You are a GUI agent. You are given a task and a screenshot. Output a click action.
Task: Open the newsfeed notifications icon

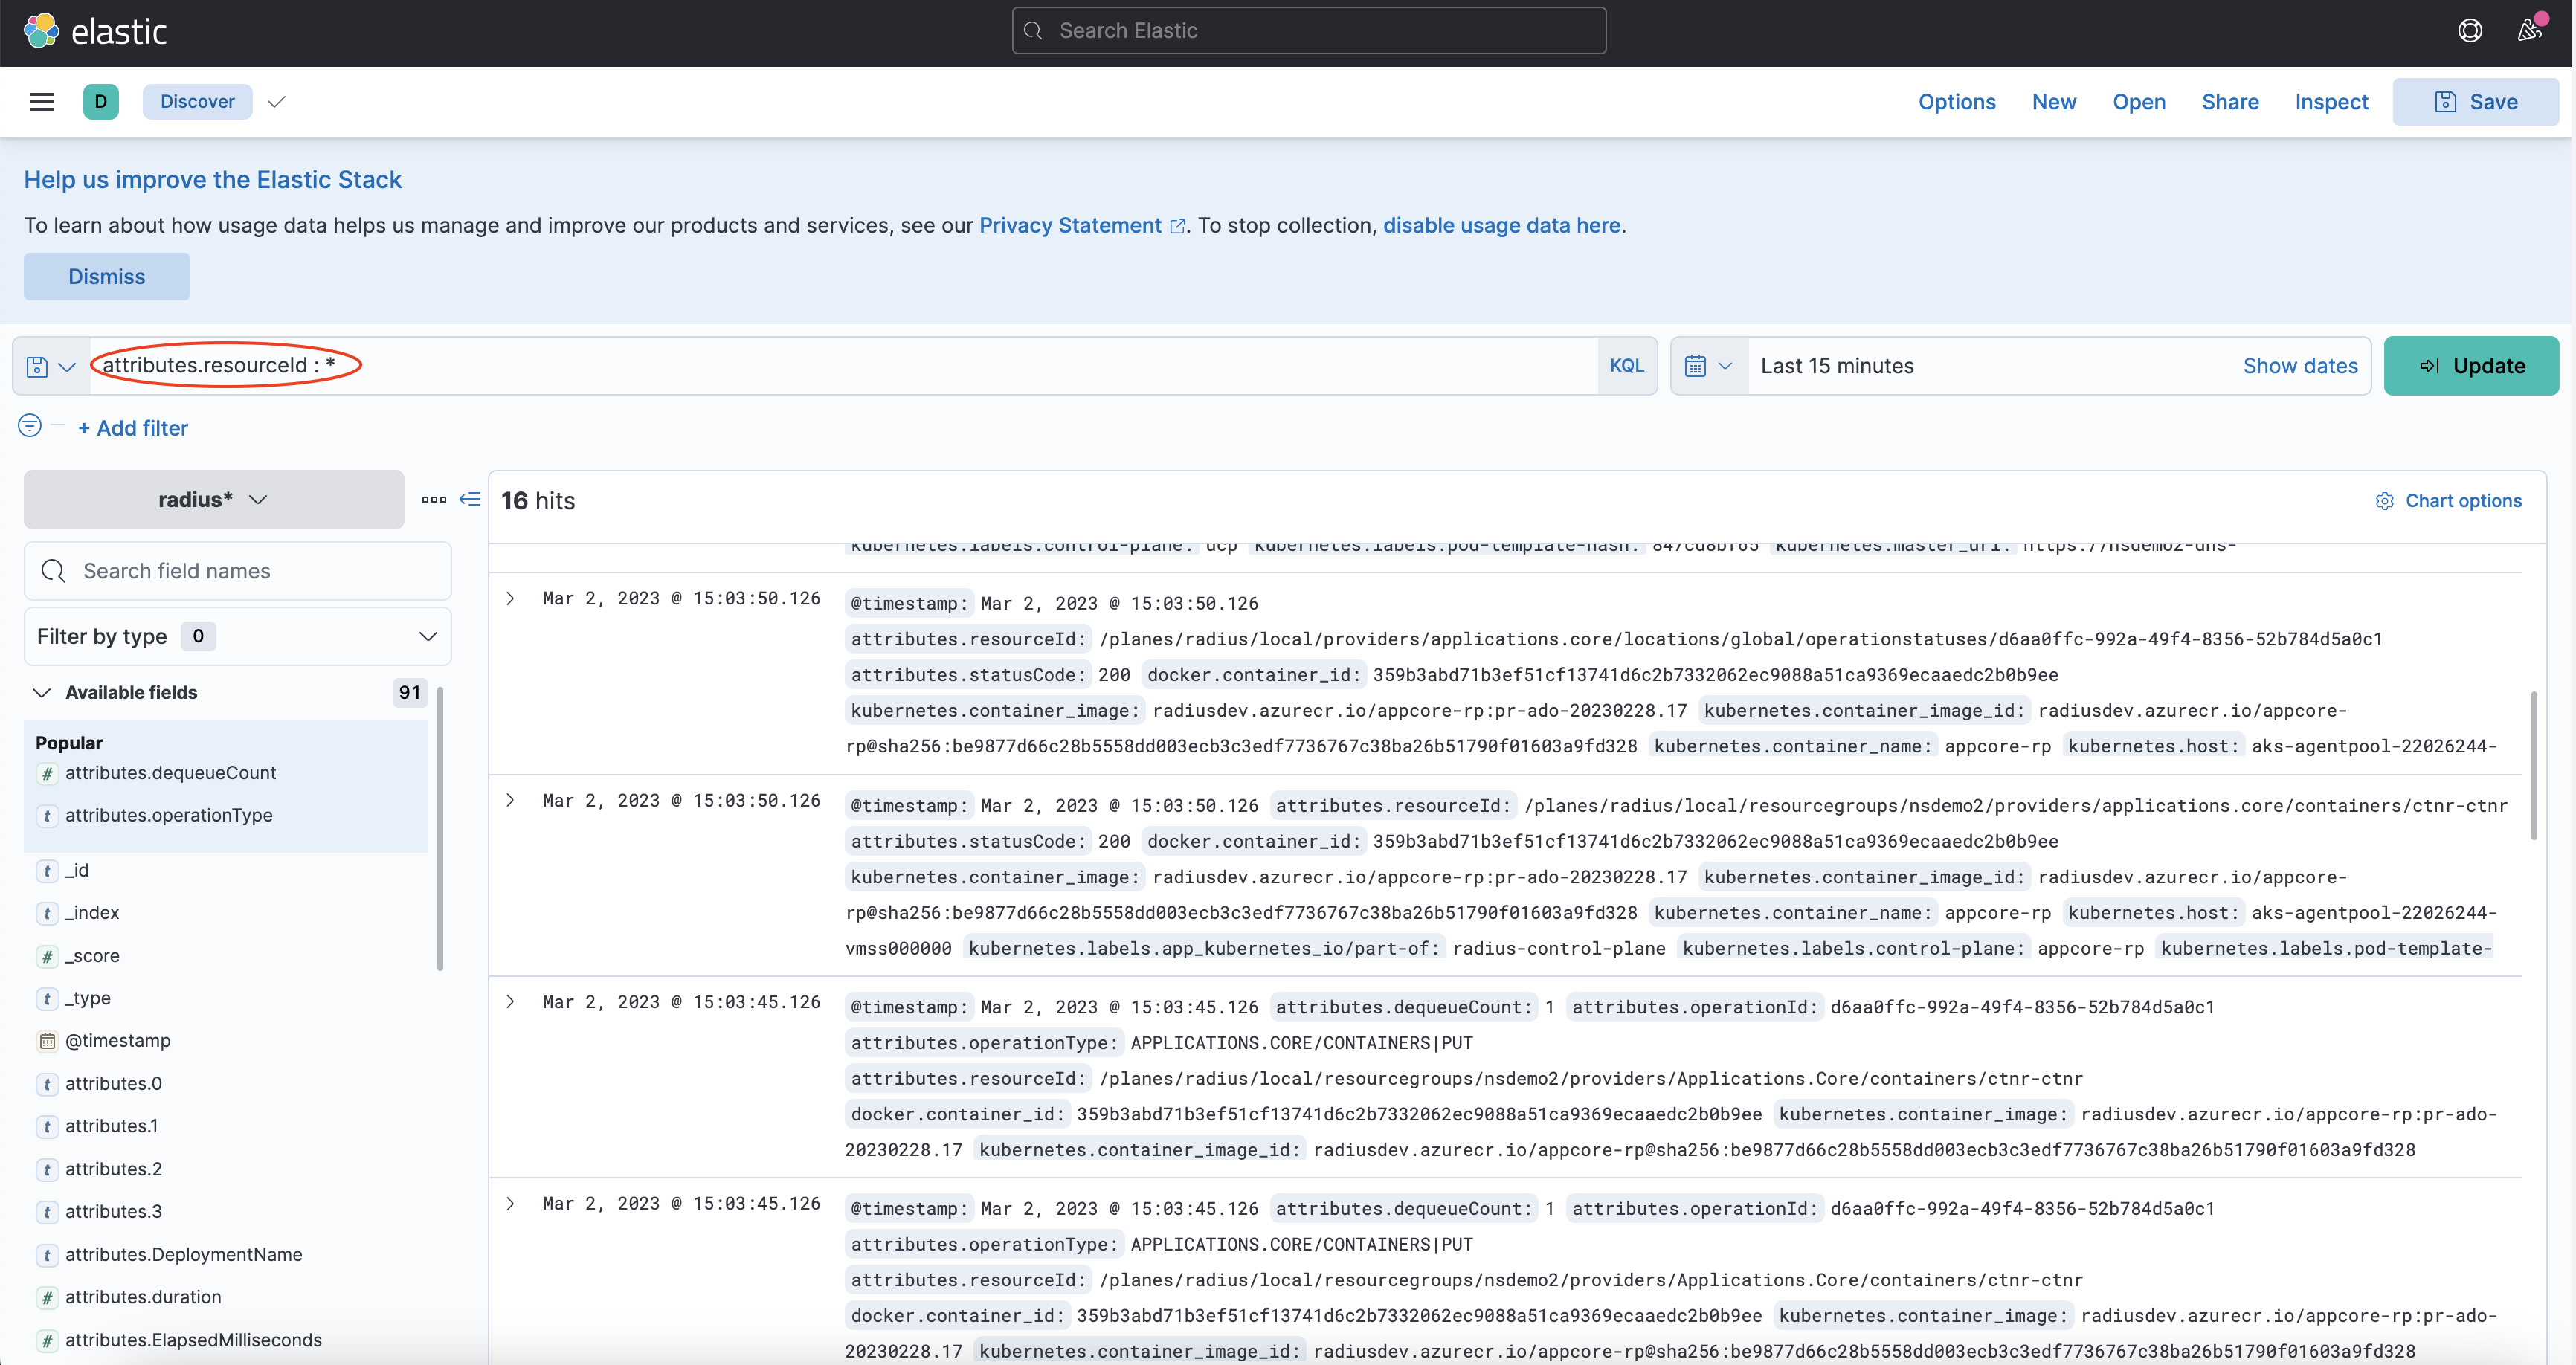(x=2530, y=30)
